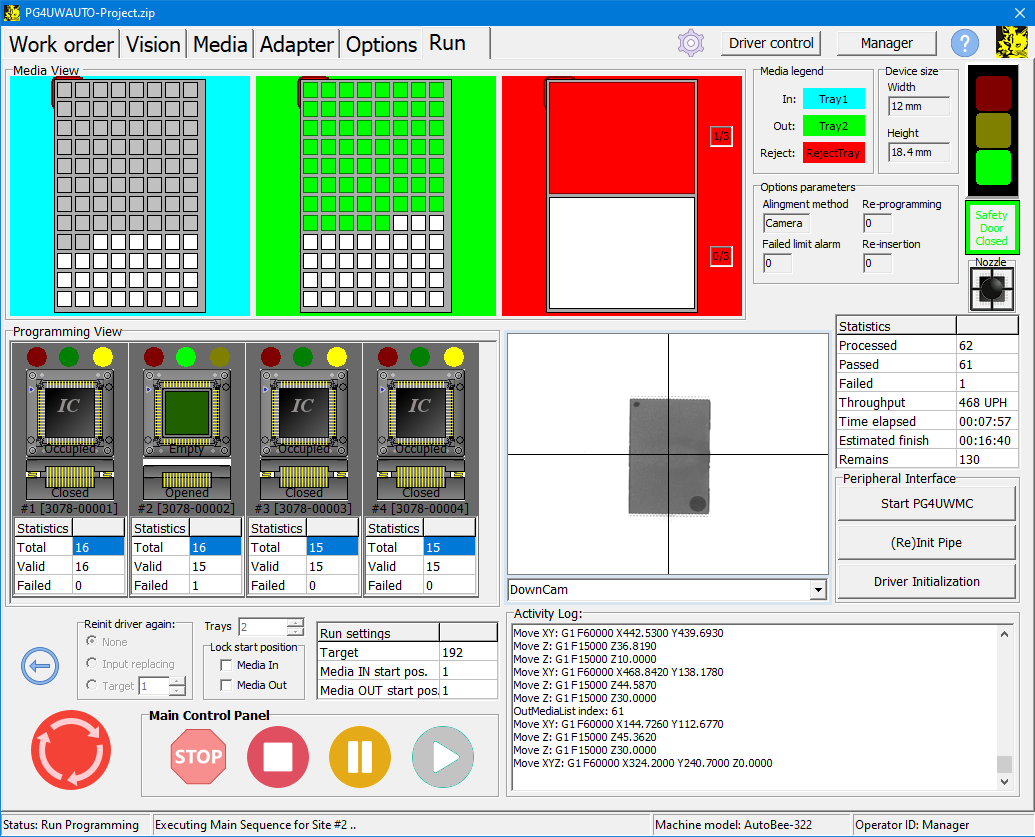Enable the Media In lock checkbox
1035x837 pixels.
[x=227, y=665]
